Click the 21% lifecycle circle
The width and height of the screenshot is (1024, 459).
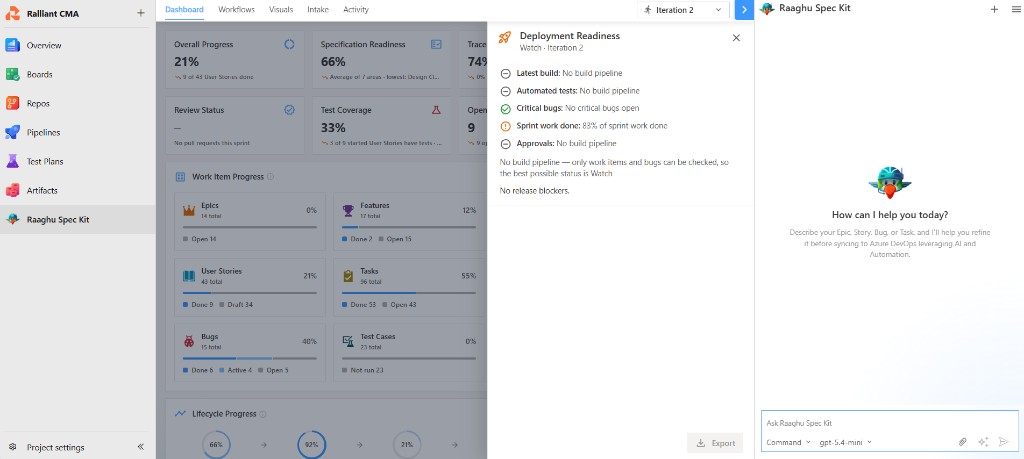point(407,445)
